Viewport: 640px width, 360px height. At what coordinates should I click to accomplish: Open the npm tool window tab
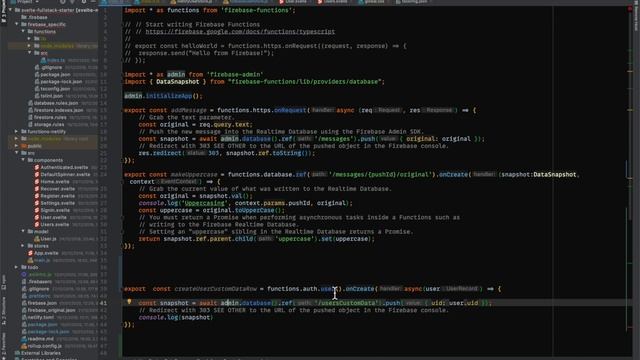coord(4,282)
